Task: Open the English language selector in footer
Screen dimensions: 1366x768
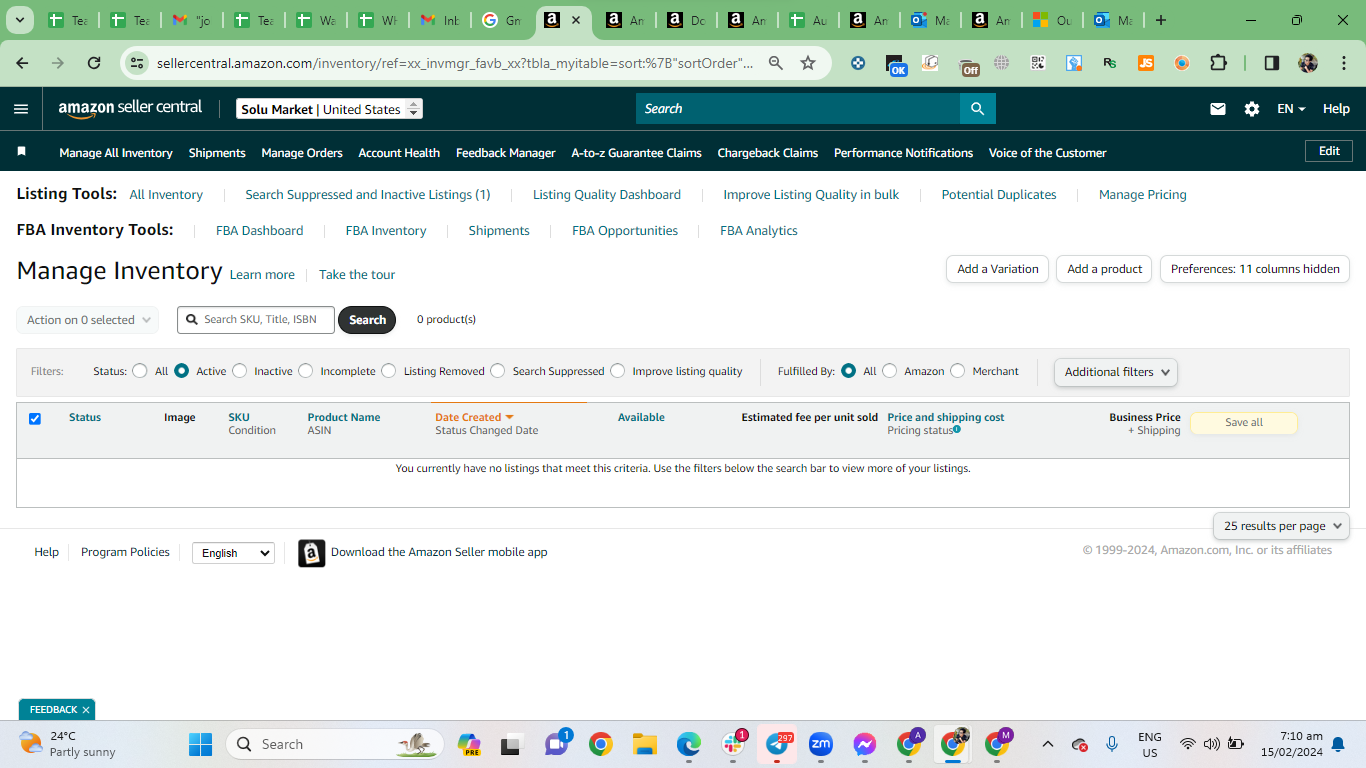Action: (233, 553)
